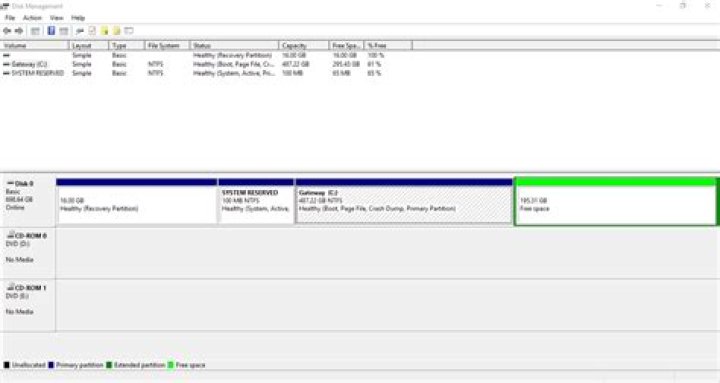Click the Forward arrow in the toolbar
The width and height of the screenshot is (720, 383).
(19, 31)
